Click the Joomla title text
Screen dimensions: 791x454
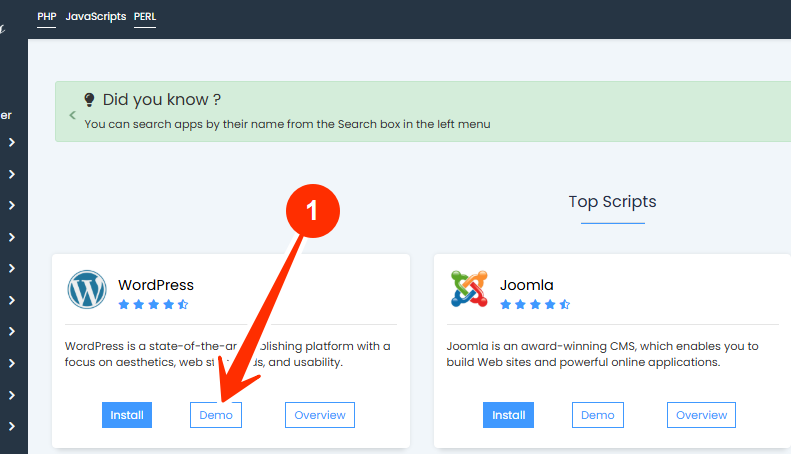(527, 285)
